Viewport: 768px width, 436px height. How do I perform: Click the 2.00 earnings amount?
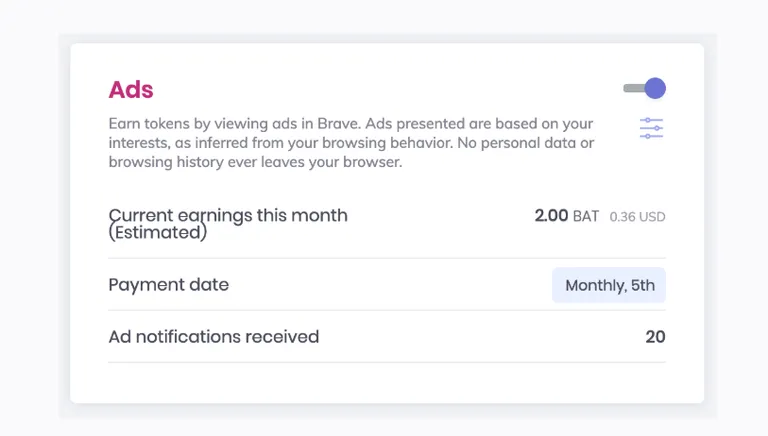pos(551,216)
